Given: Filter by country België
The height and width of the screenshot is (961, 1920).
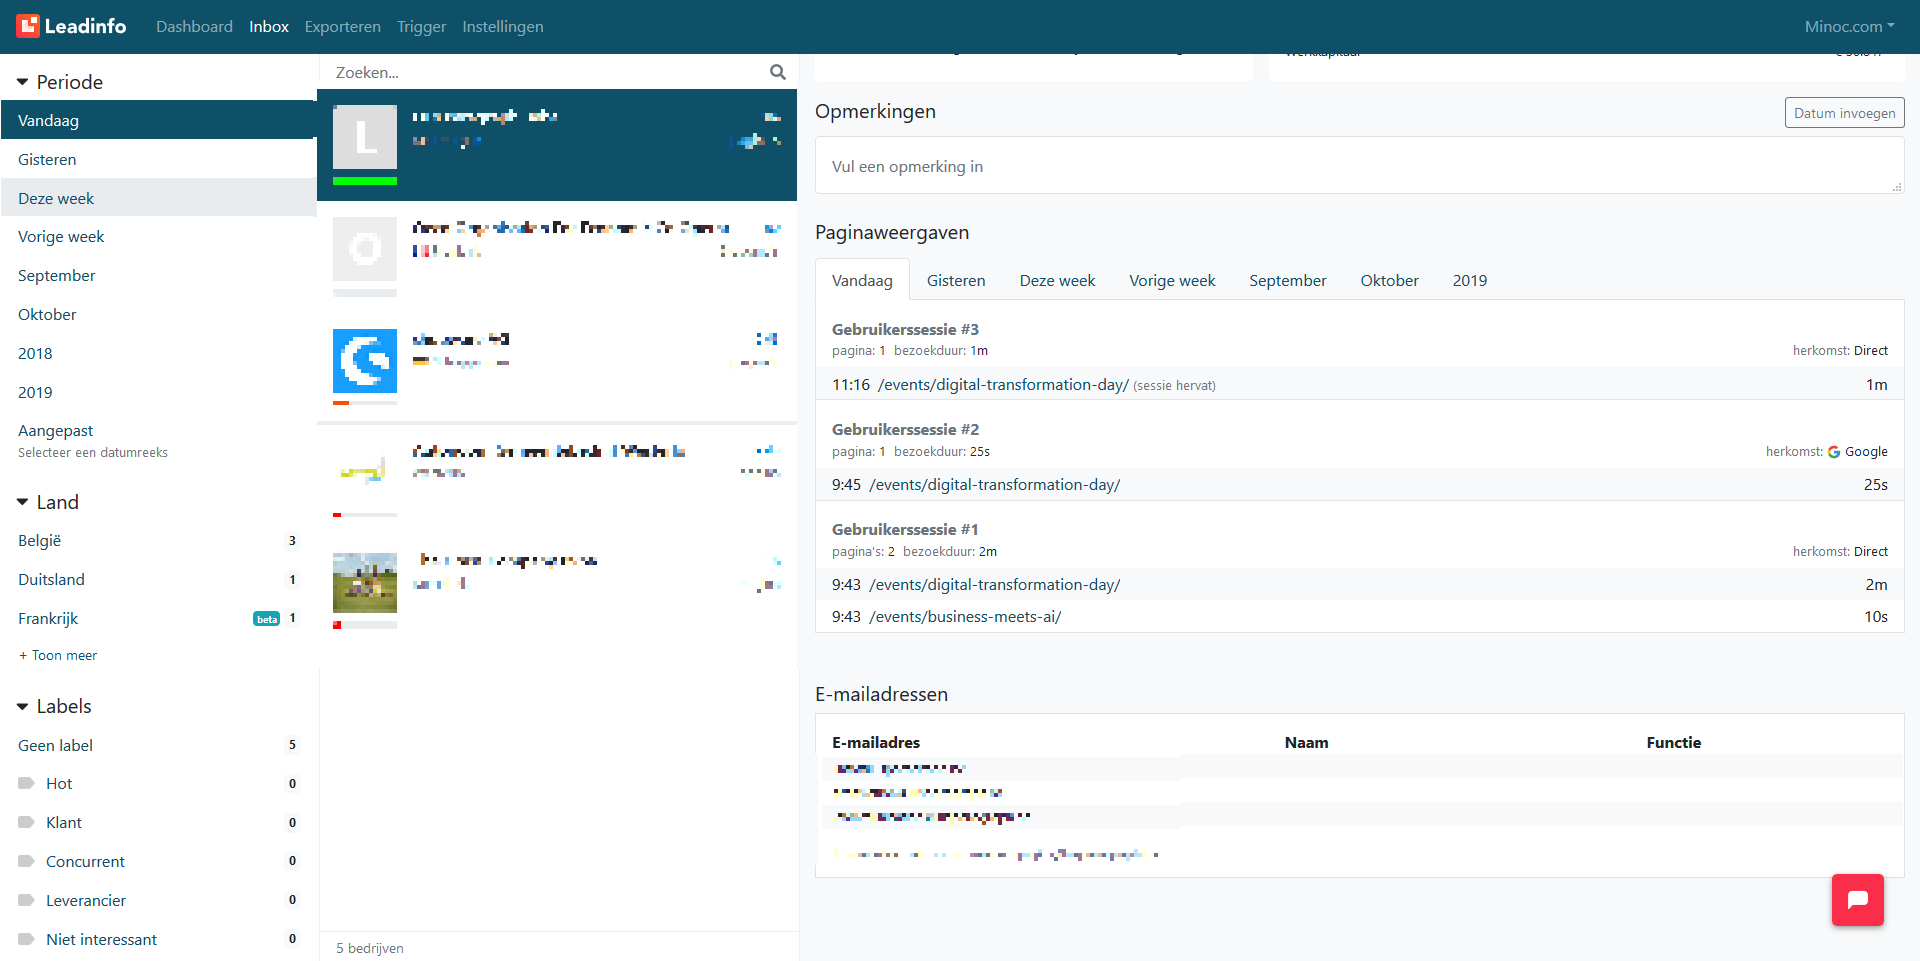Looking at the screenshot, I should click(x=159, y=540).
